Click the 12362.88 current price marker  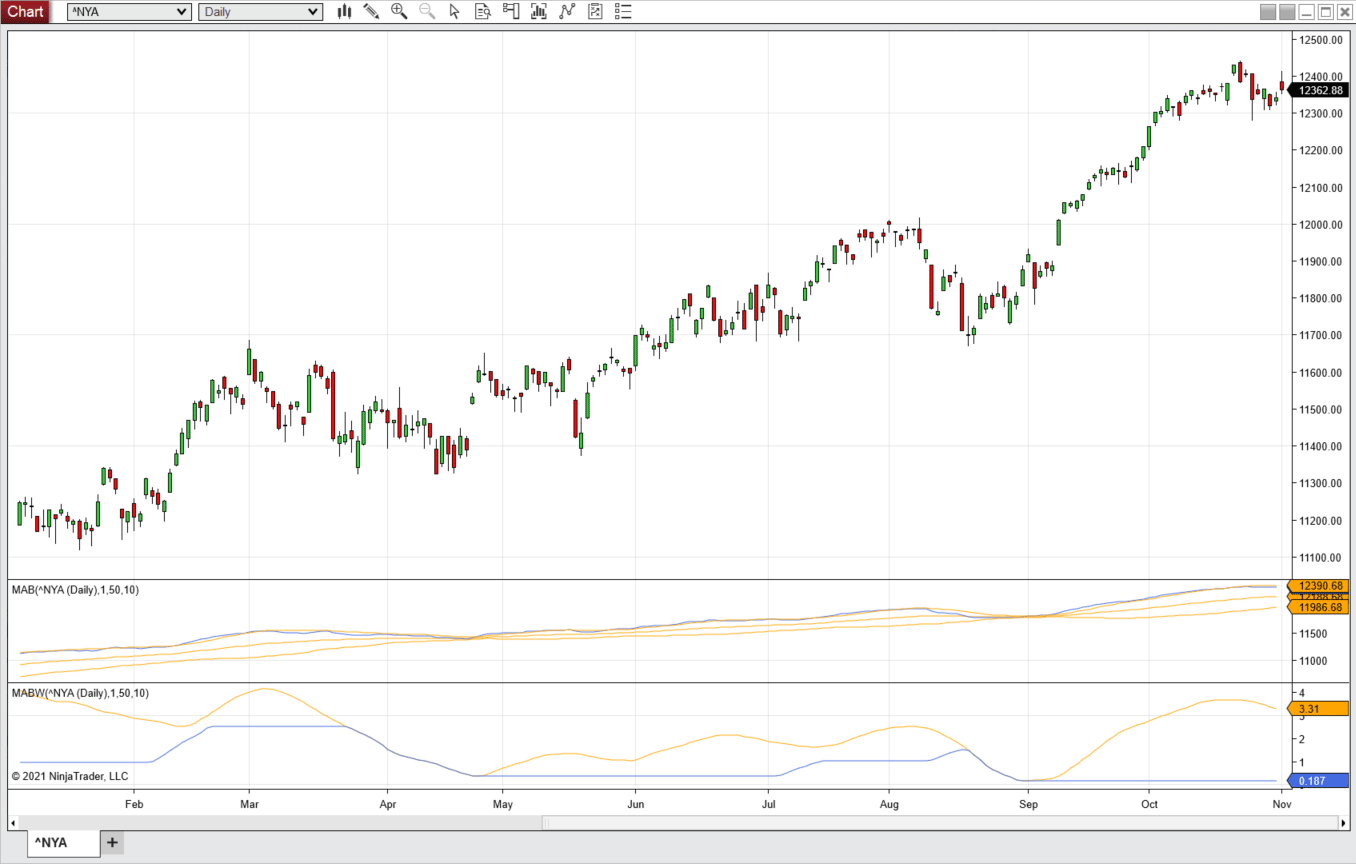point(1319,90)
